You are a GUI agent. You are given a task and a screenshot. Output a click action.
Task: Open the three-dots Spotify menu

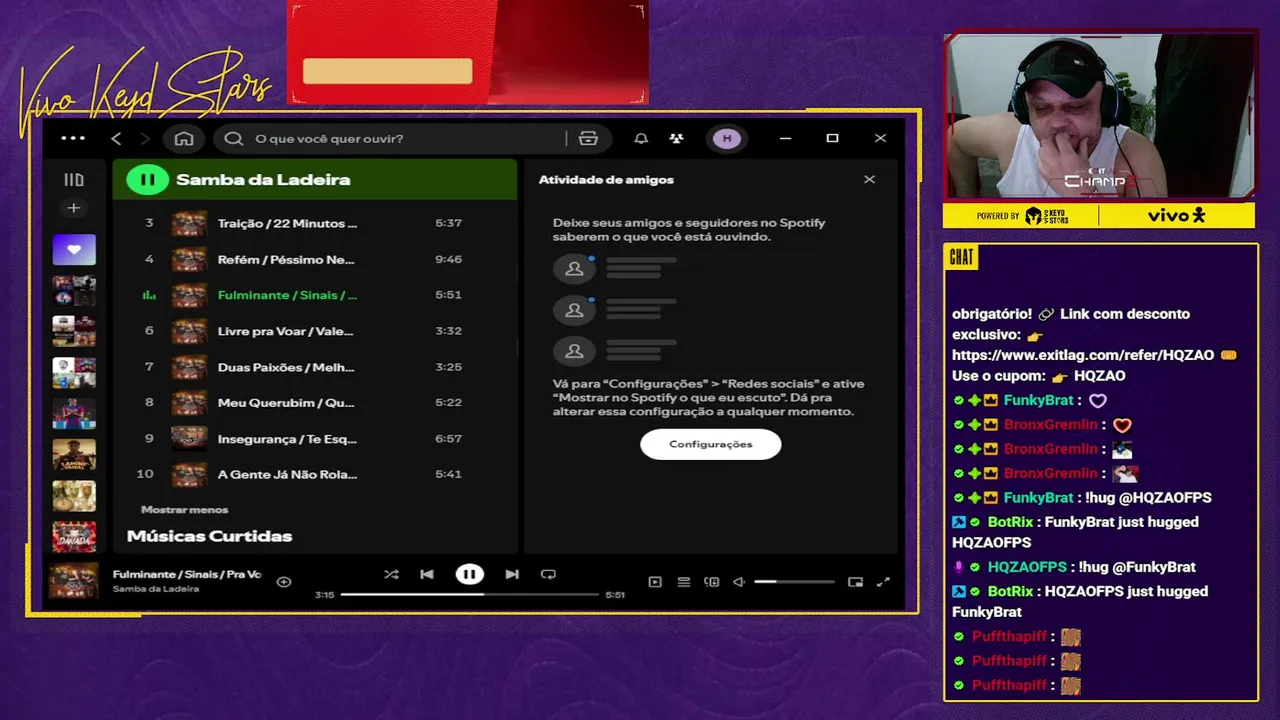tap(73, 139)
